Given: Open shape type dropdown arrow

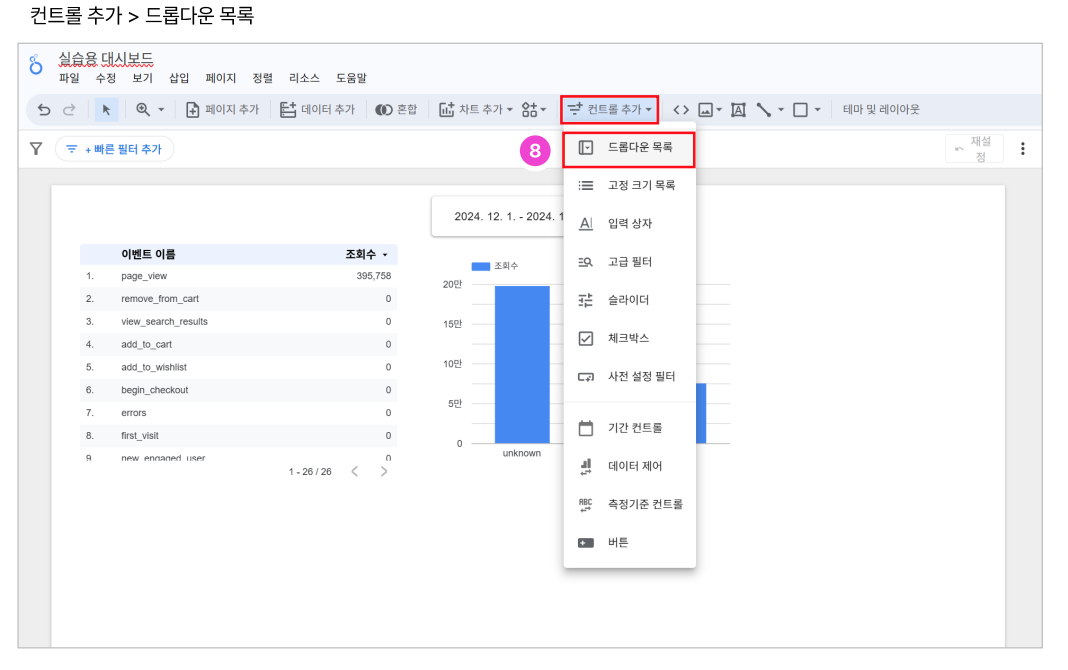Looking at the screenshot, I should click(x=817, y=110).
